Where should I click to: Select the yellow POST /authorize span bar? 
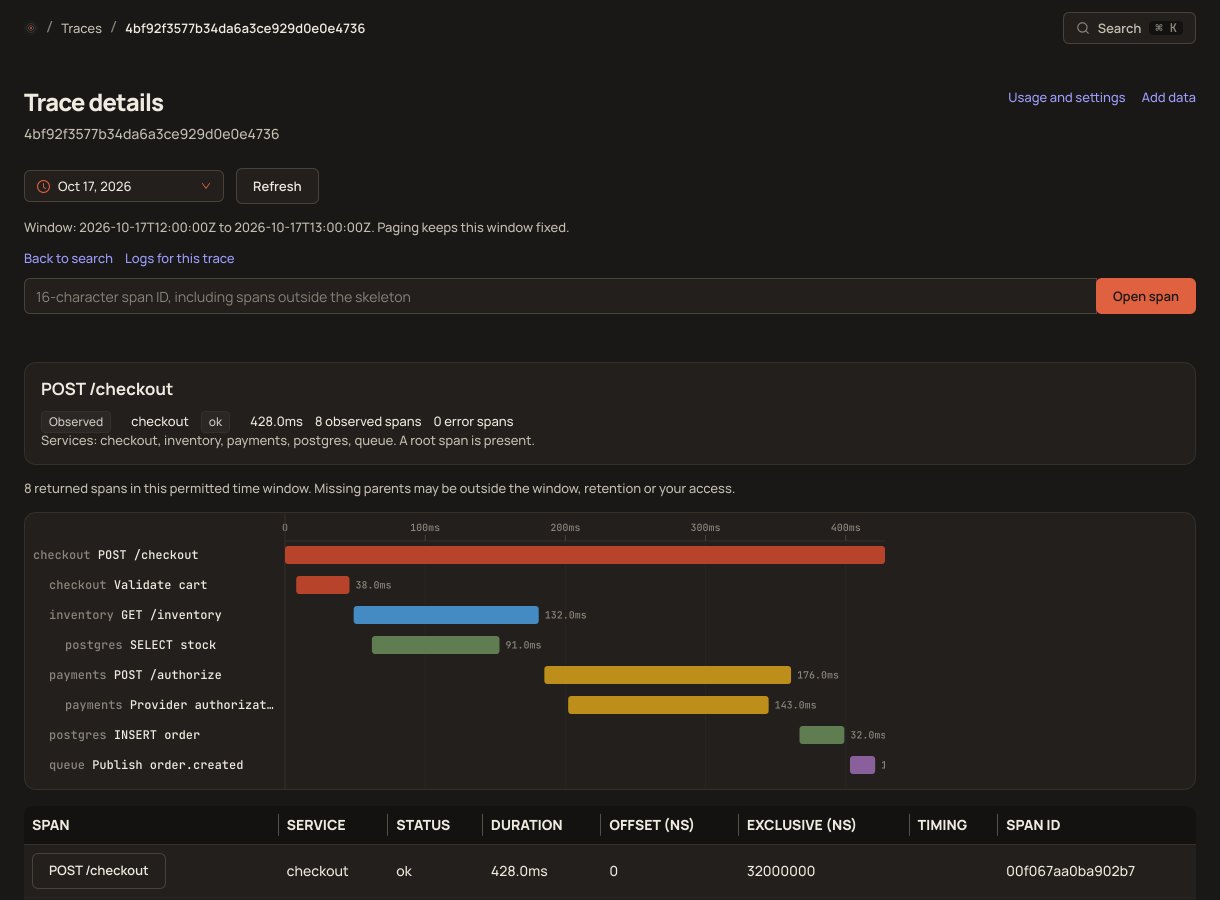[x=668, y=675]
